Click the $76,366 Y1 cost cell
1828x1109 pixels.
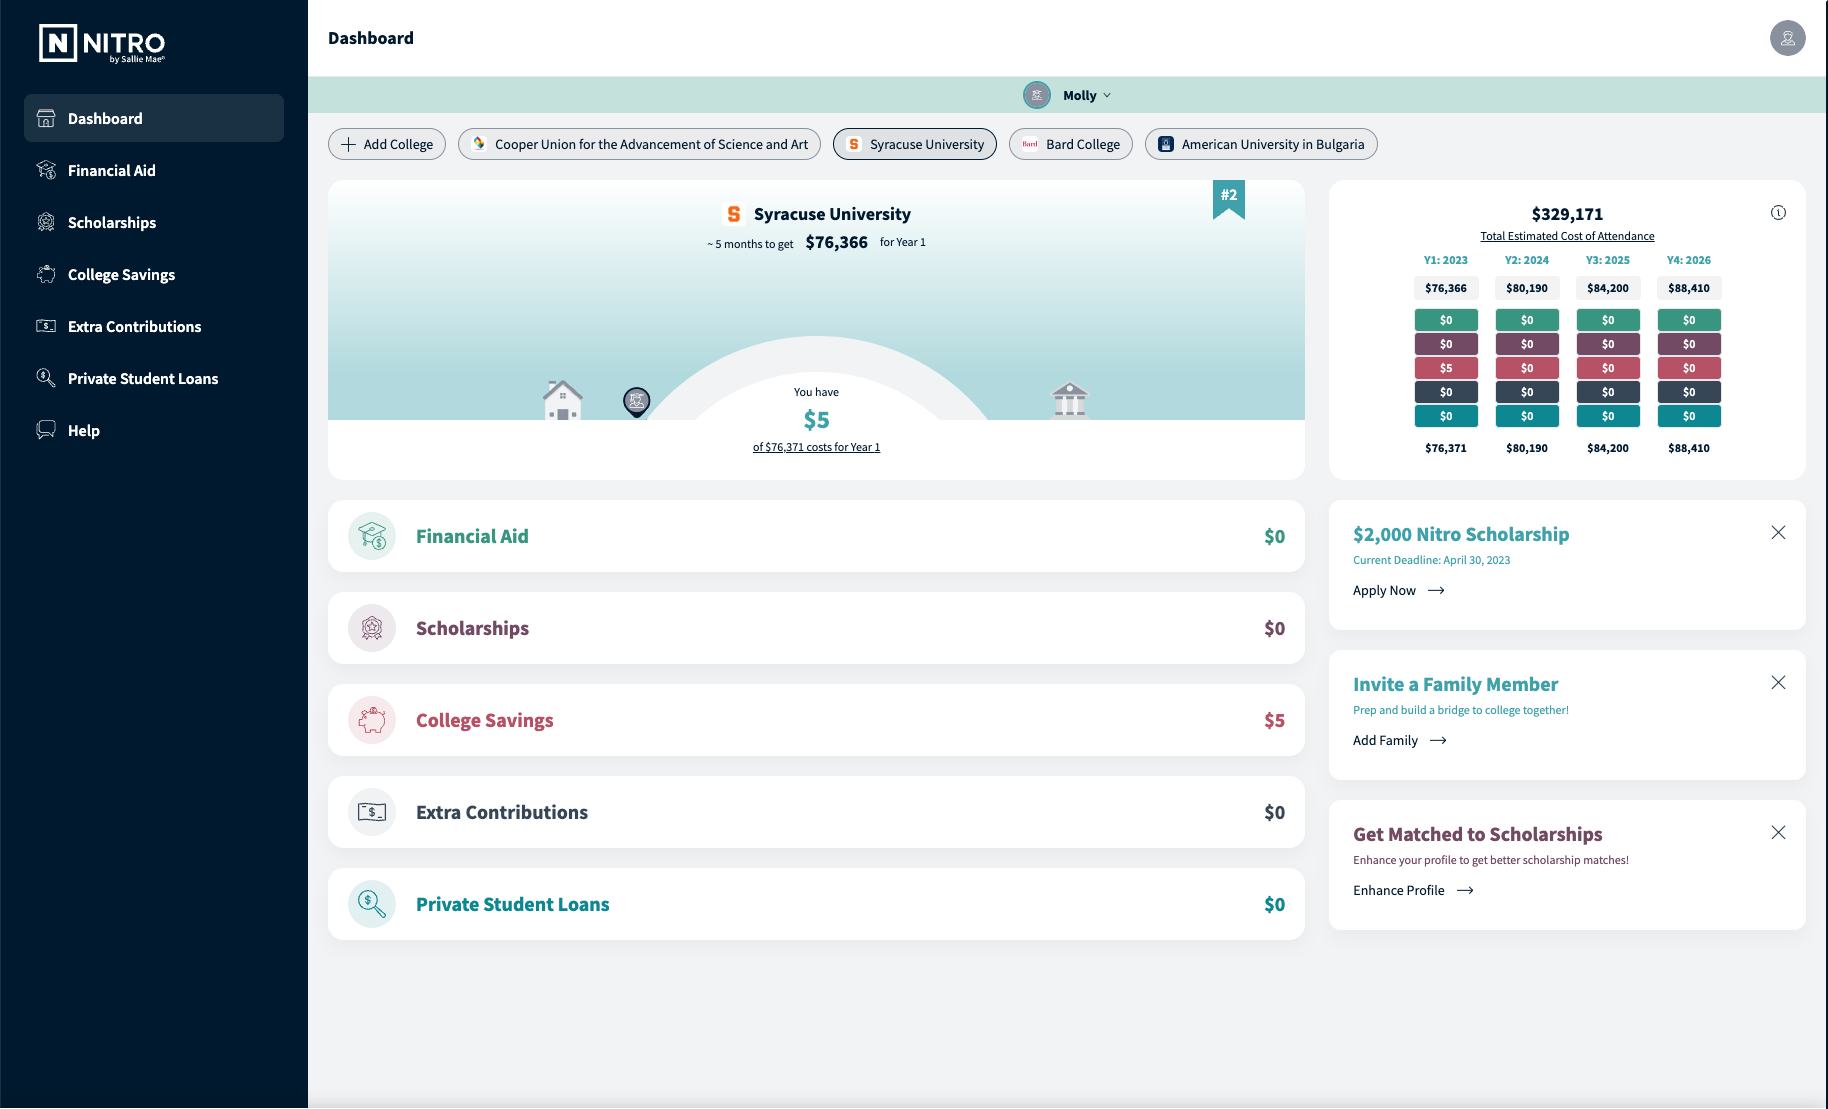[1446, 288]
